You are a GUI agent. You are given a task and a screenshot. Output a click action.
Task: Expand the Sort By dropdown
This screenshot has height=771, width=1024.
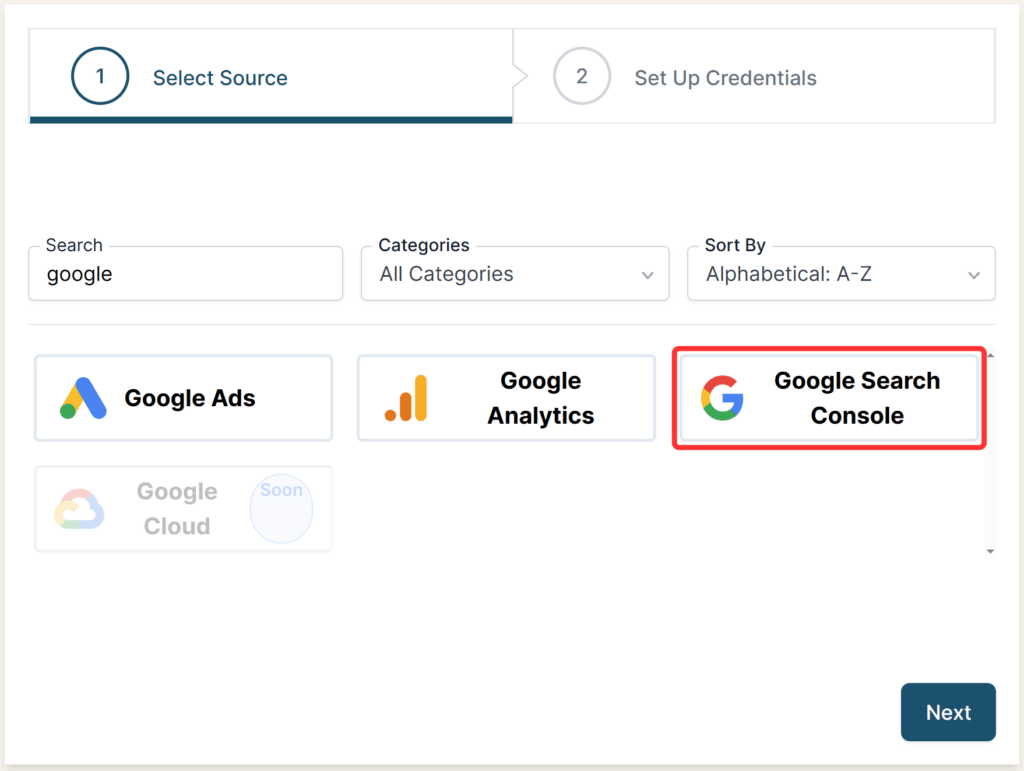[840, 274]
